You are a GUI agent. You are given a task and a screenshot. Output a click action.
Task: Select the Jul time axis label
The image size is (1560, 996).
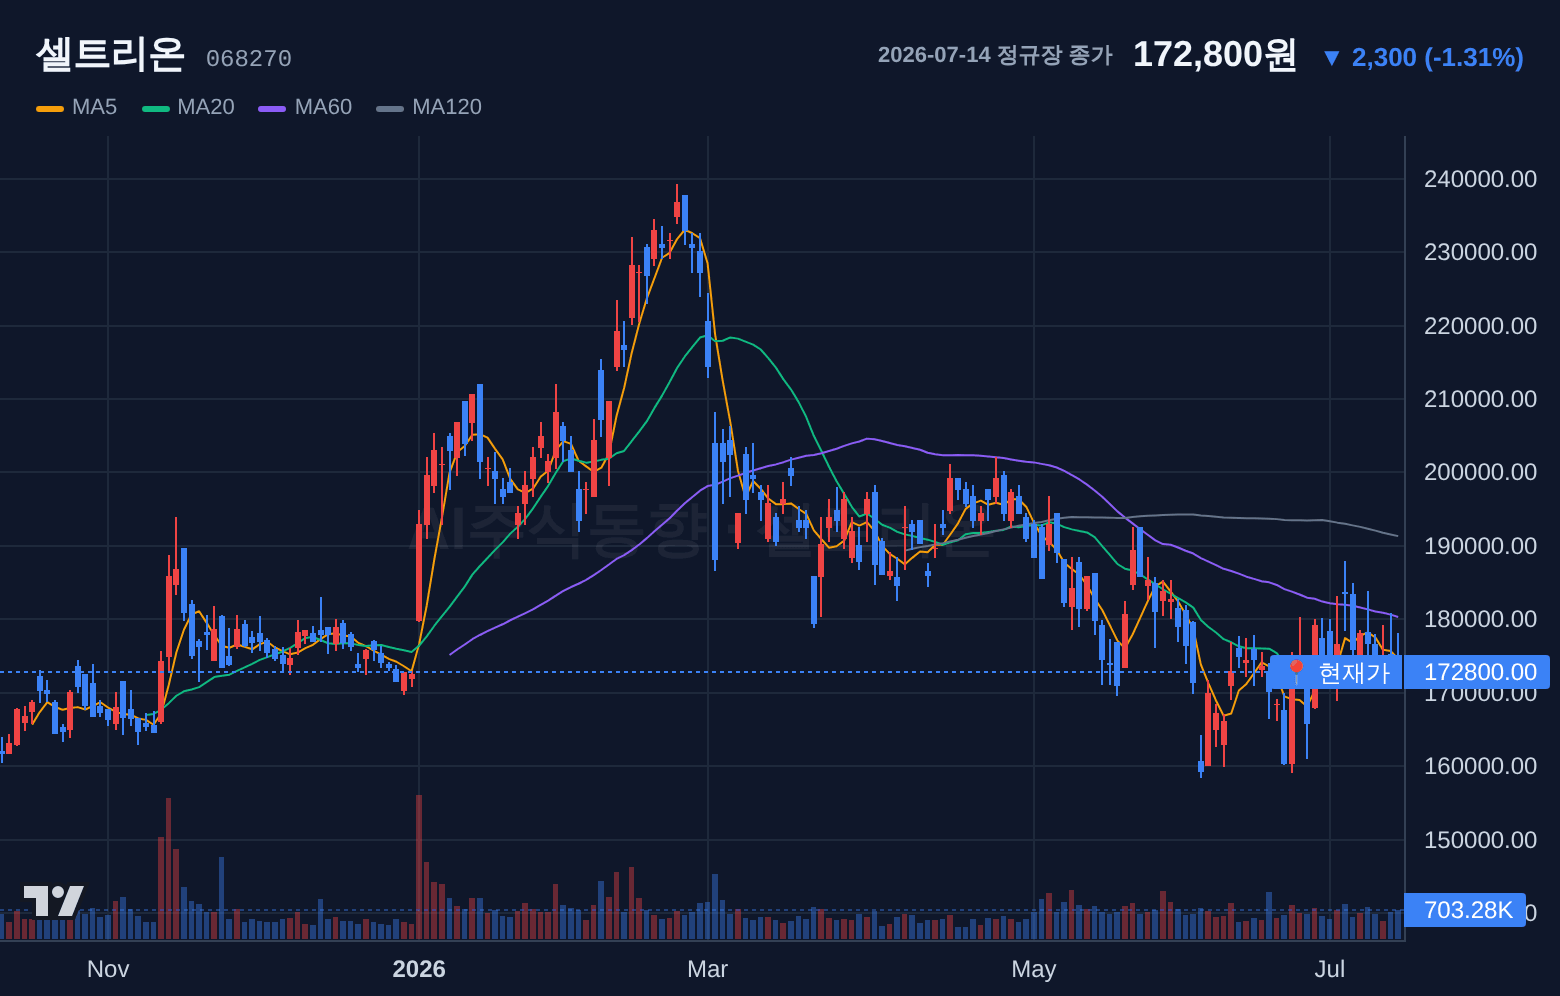click(1330, 969)
